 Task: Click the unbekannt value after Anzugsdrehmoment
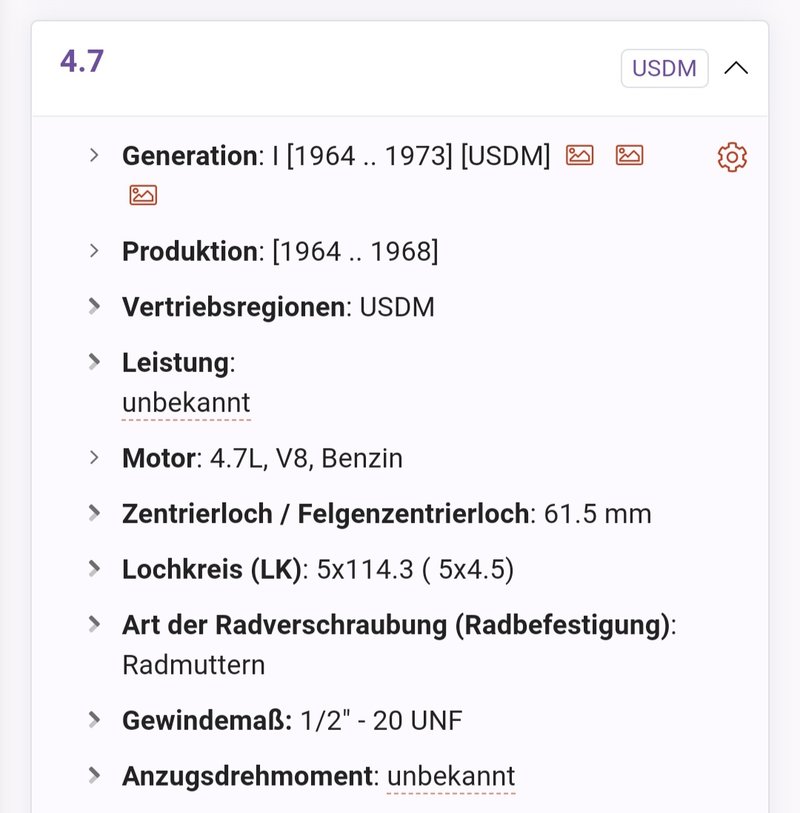coord(451,776)
